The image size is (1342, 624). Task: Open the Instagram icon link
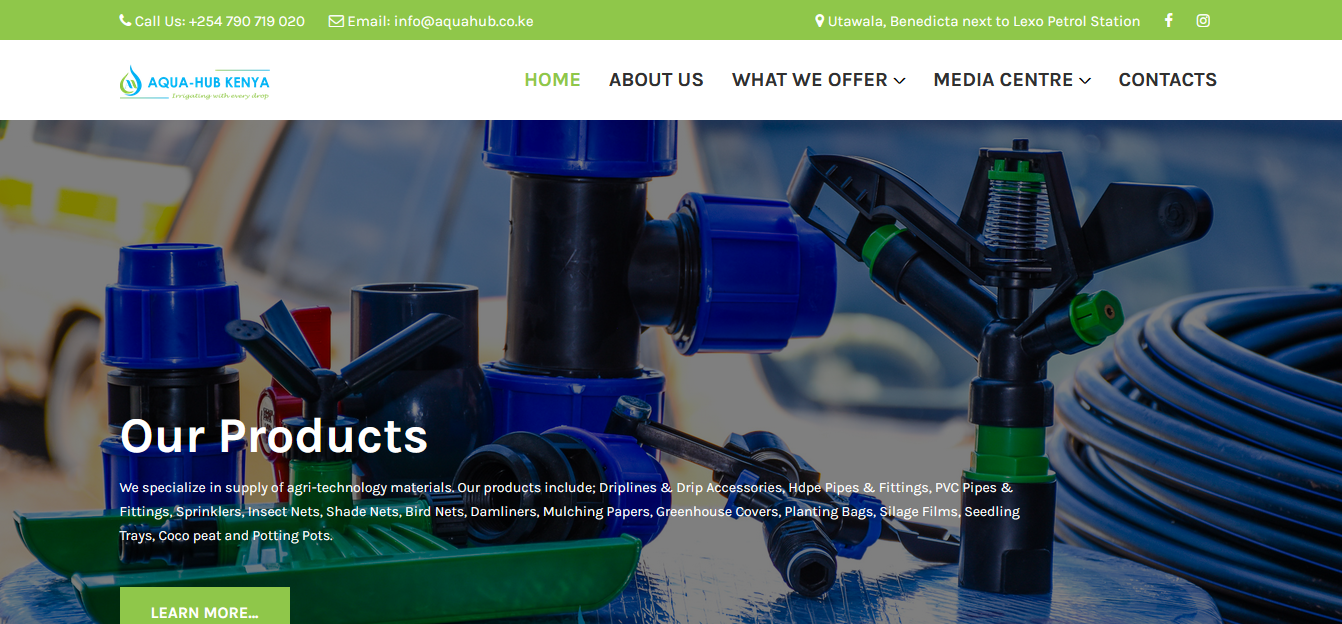1203,20
